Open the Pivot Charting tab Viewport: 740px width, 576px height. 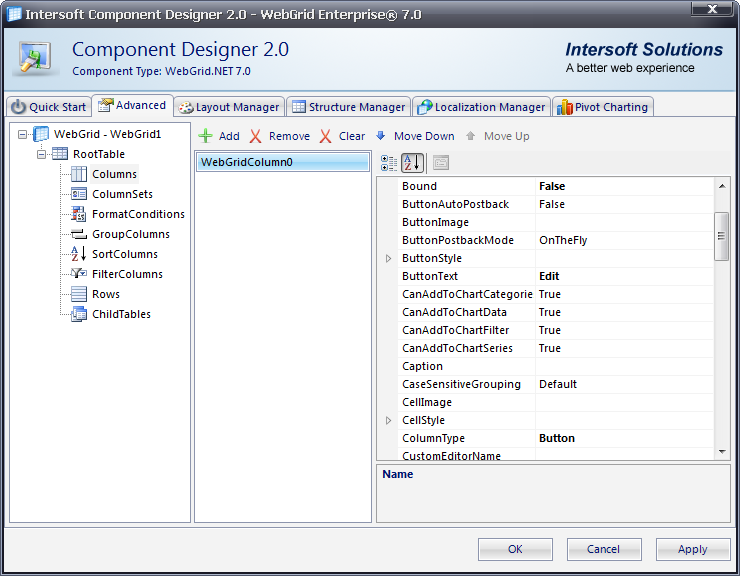click(x=602, y=107)
